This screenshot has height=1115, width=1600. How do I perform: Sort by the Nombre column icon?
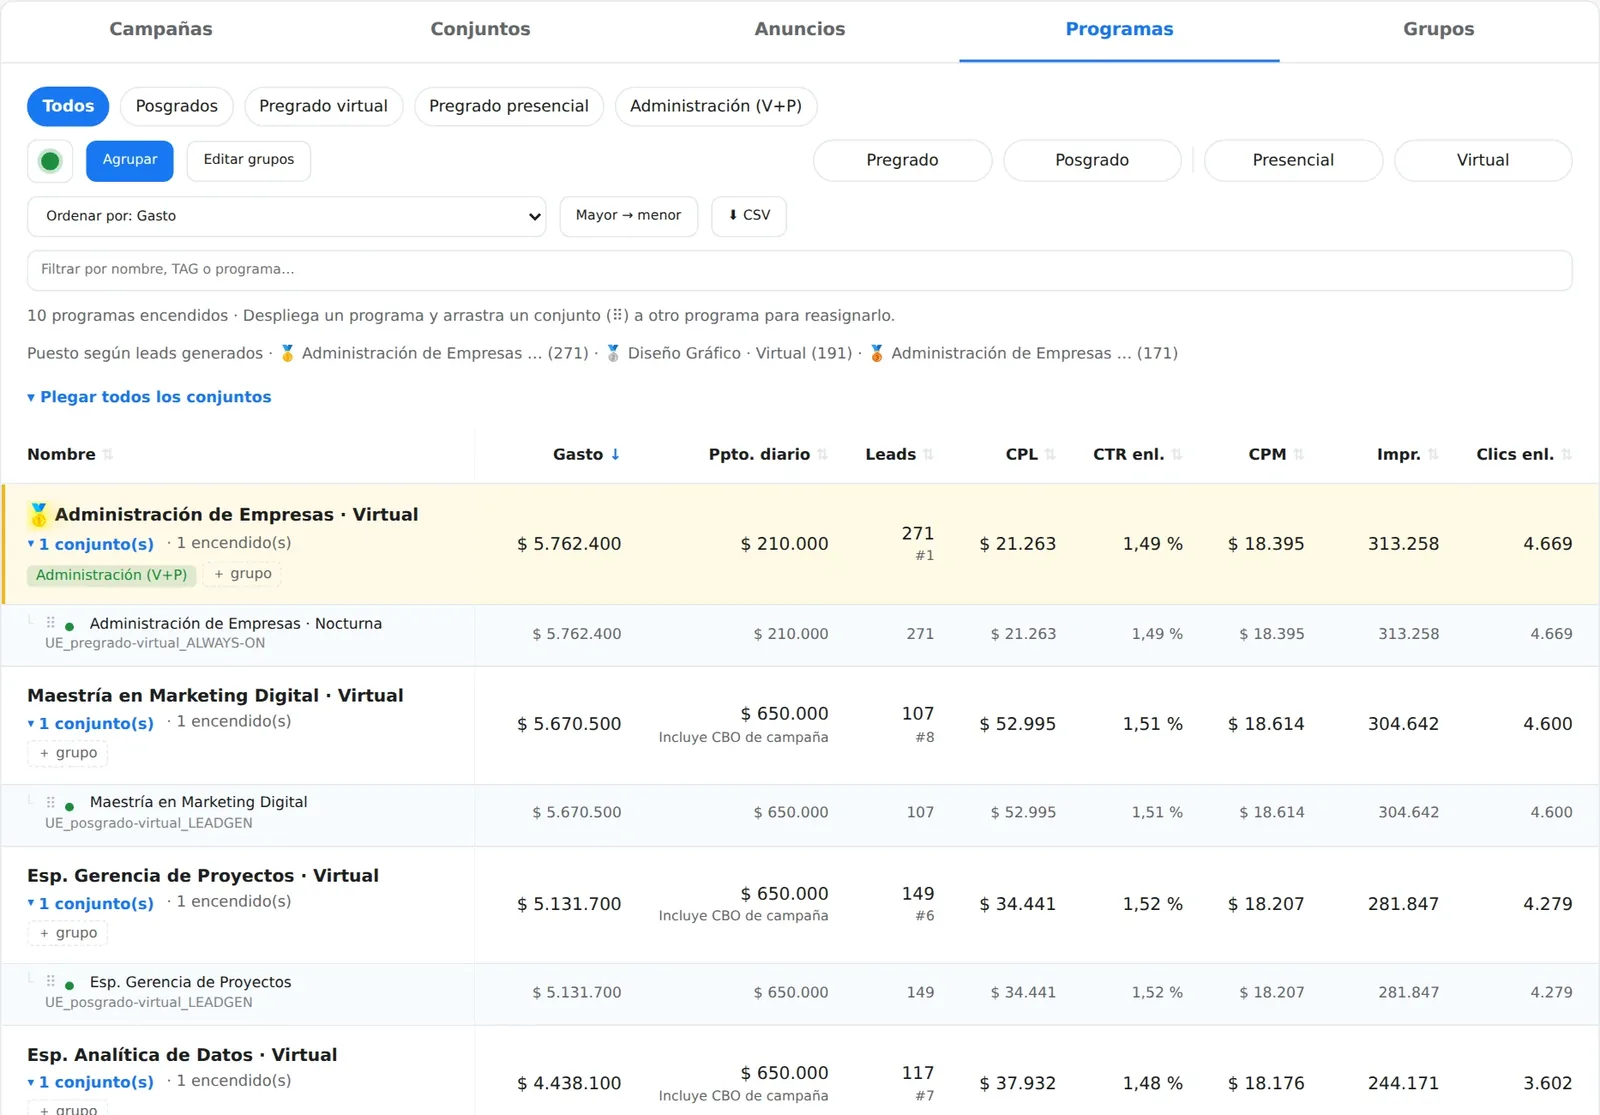tap(108, 454)
